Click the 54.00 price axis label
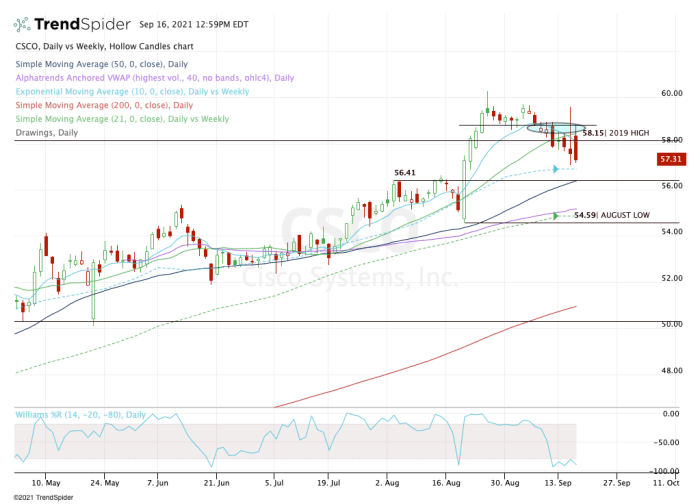 pos(671,232)
